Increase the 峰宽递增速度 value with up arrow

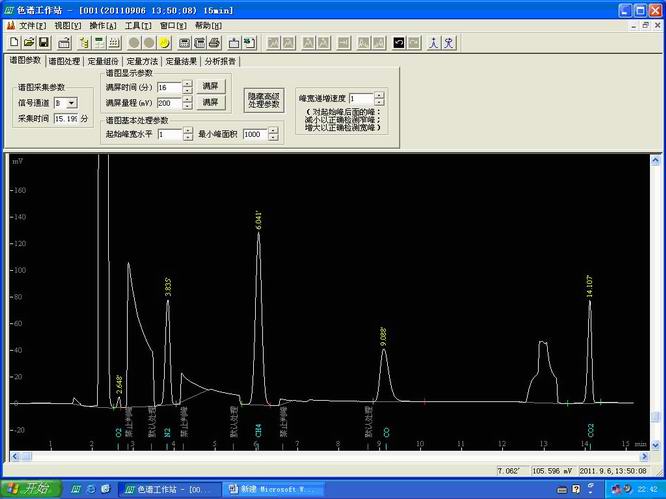379,95
